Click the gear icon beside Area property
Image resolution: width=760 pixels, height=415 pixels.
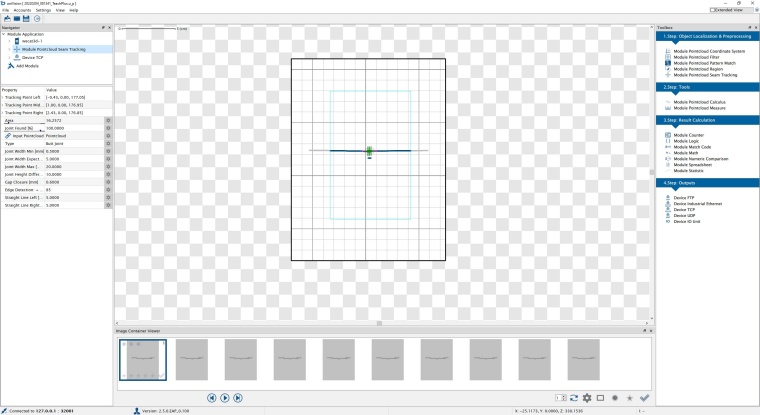108,120
